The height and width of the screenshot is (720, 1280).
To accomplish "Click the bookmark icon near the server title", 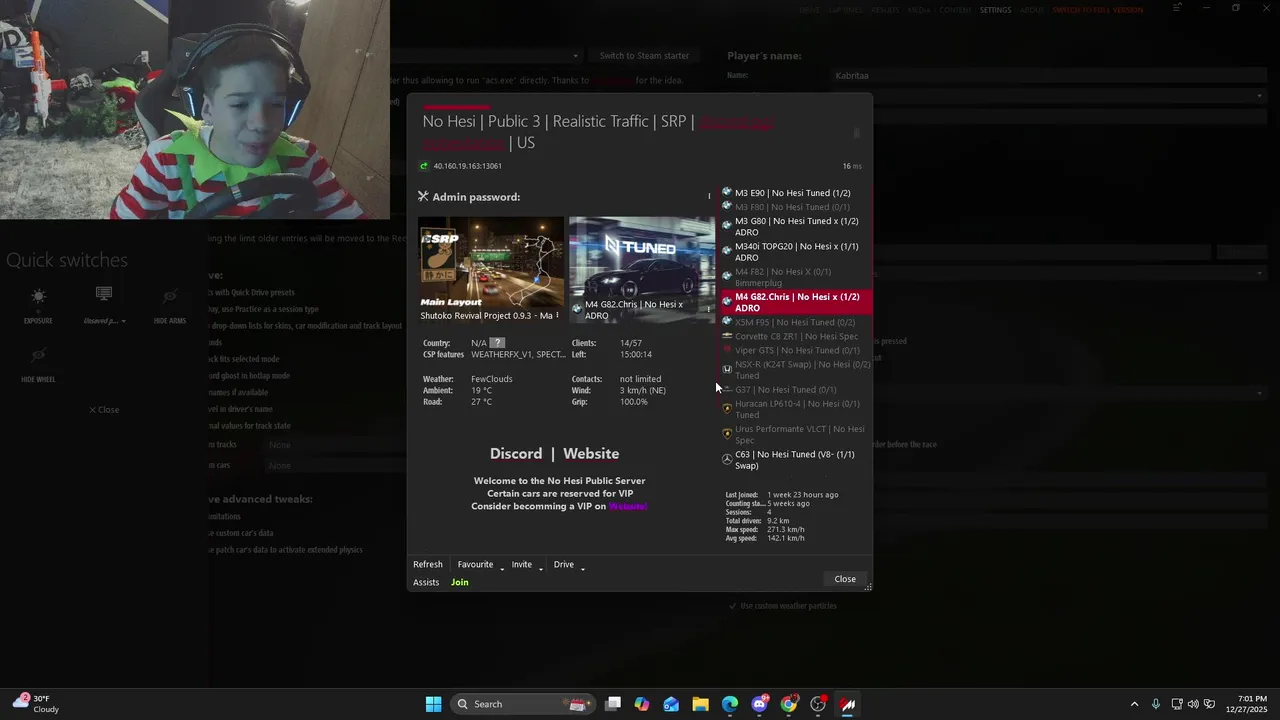I will (856, 133).
